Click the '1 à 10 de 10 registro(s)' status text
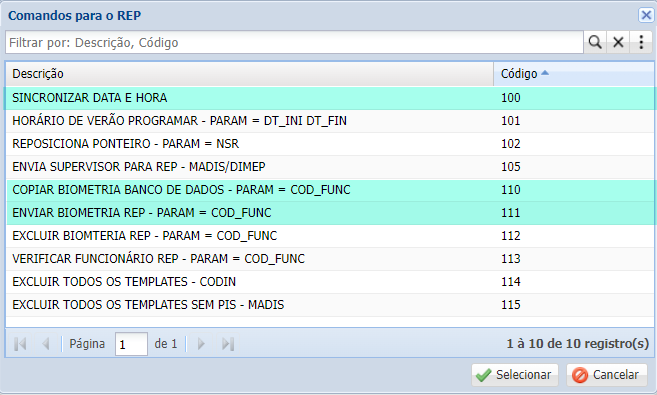This screenshot has width=657, height=395. (578, 344)
